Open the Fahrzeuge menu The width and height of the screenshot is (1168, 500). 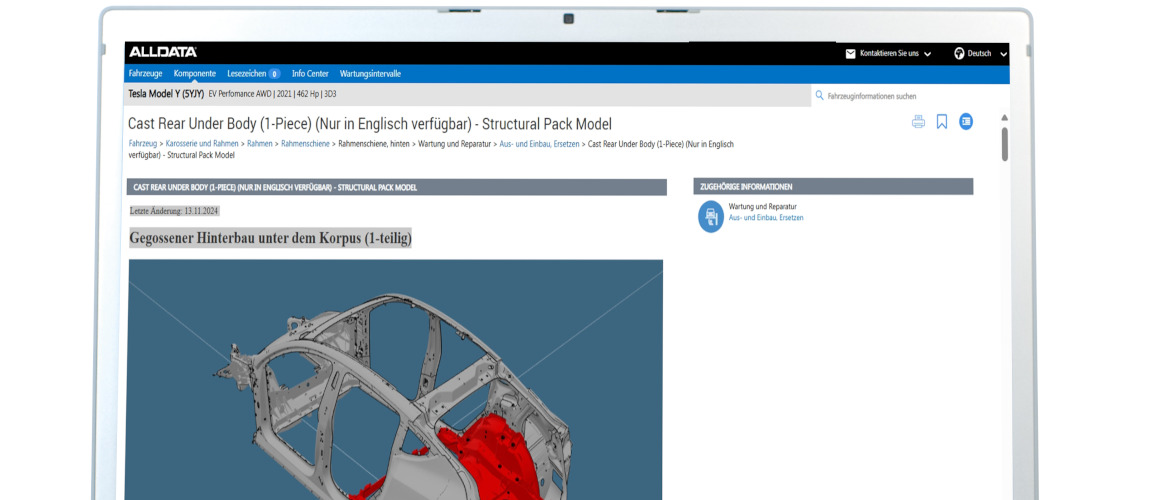coord(145,74)
